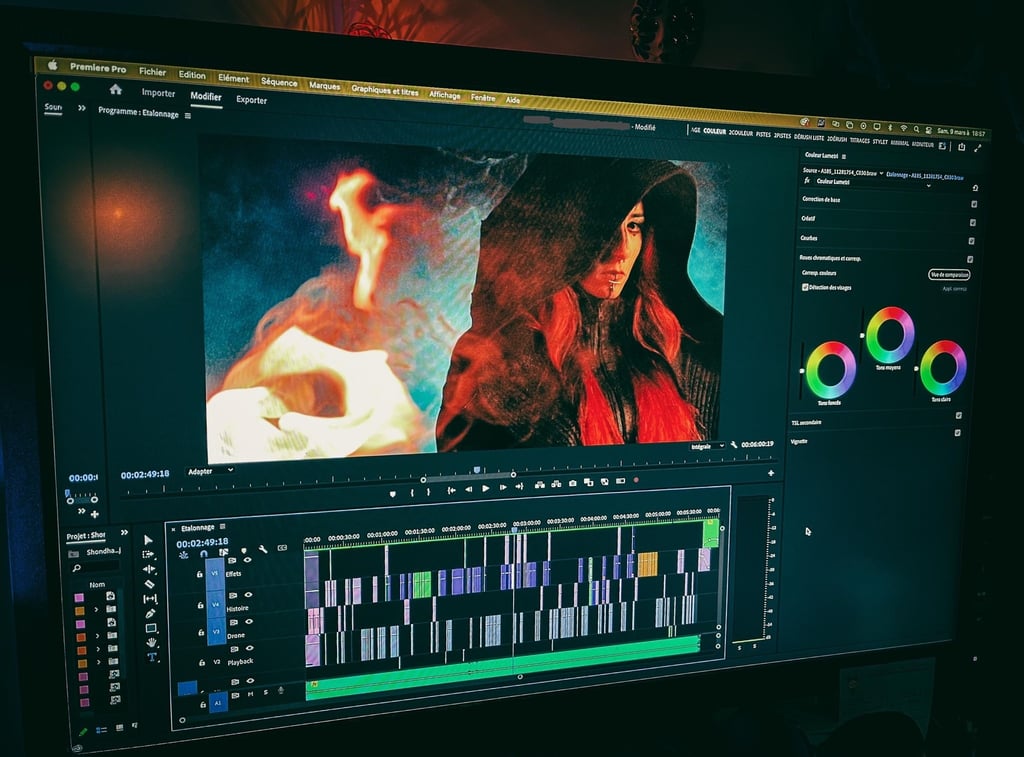Hide the Histoire track eye
This screenshot has width=1024, height=757.
248,595
